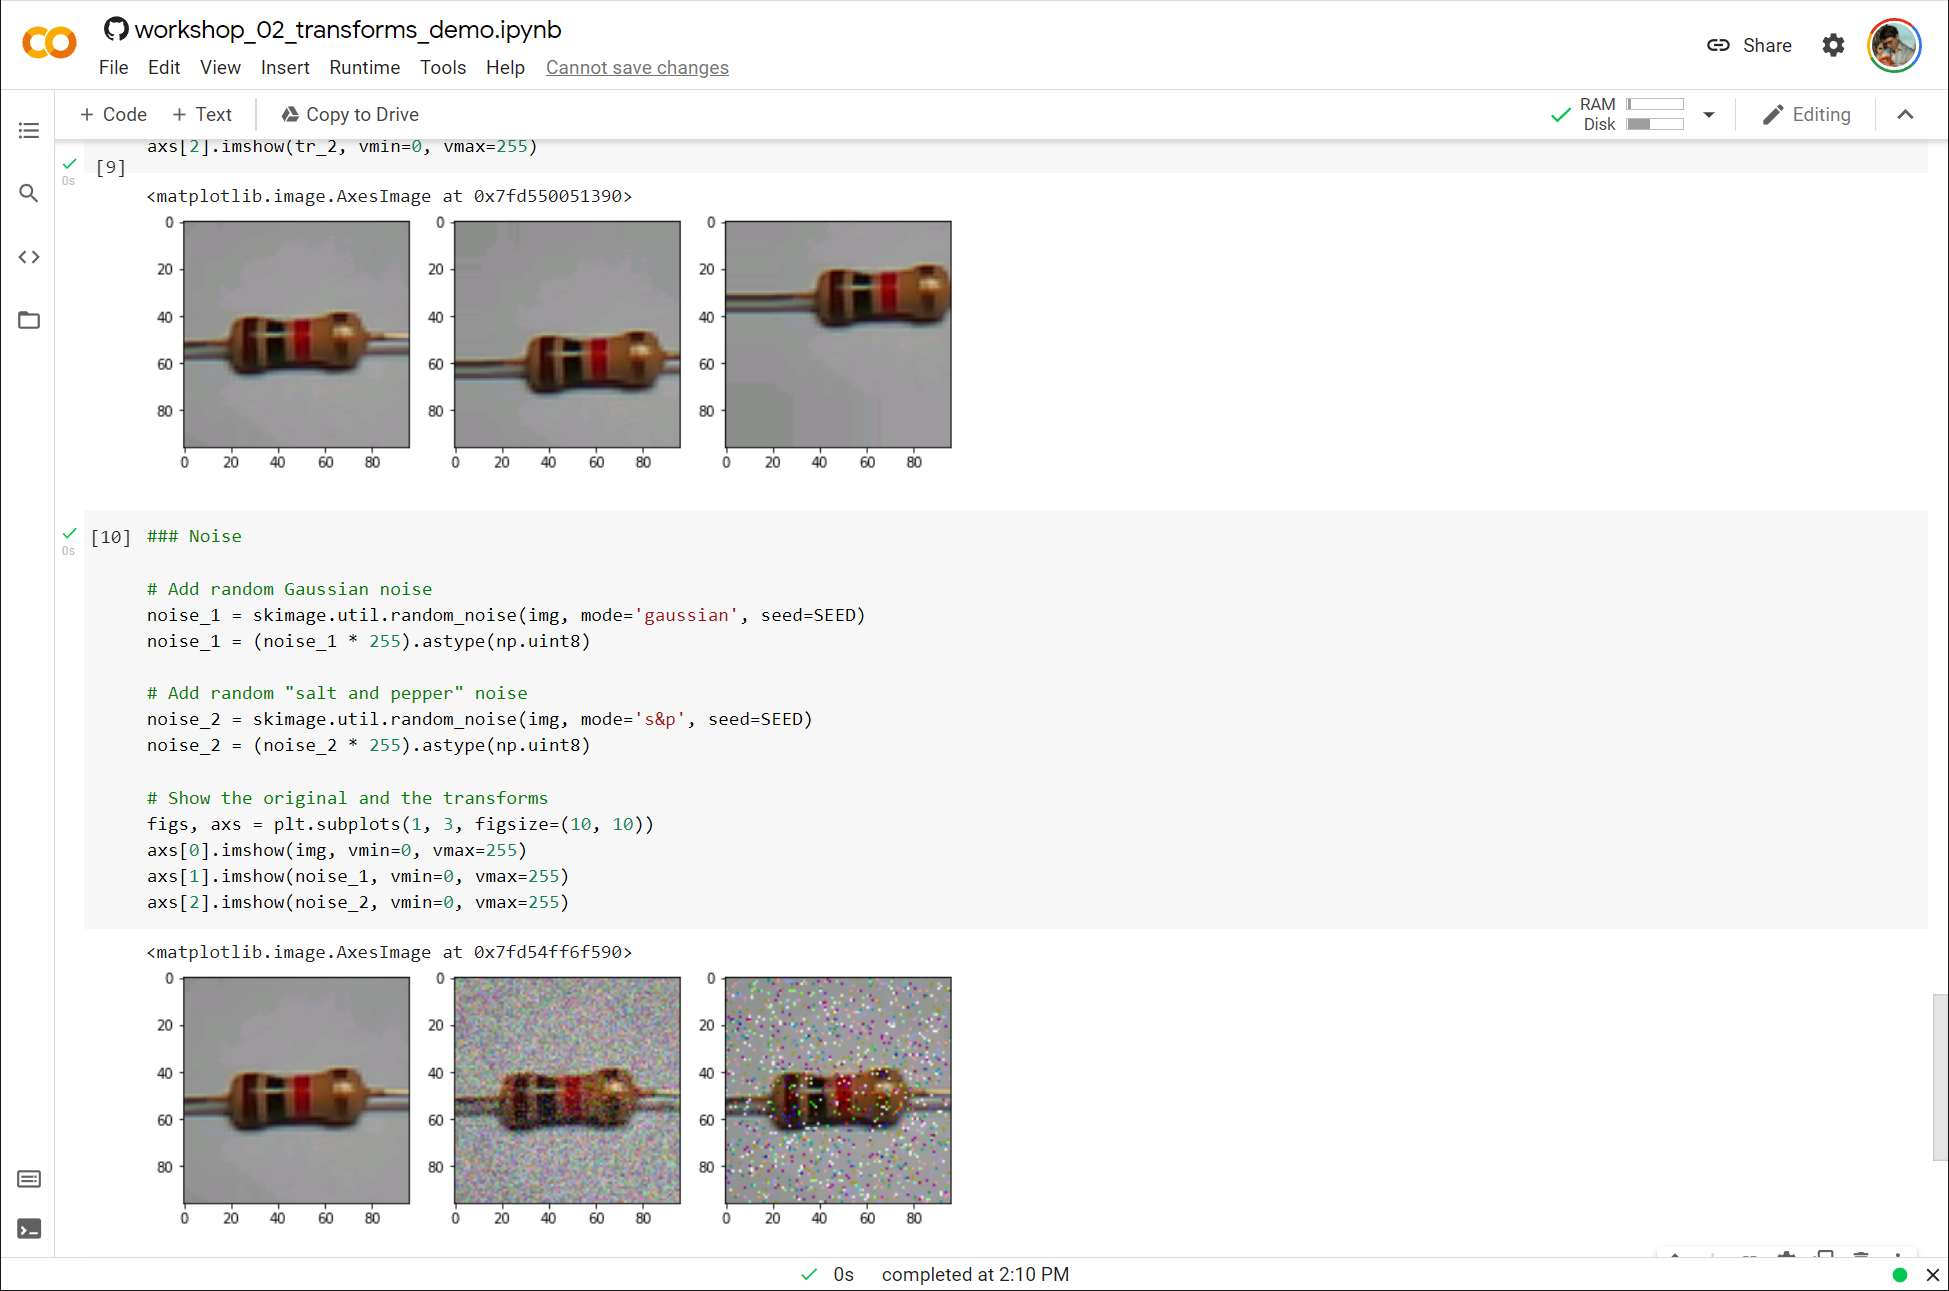The height and width of the screenshot is (1291, 1949).
Task: Open the code snippets sidebar icon
Action: (29, 257)
